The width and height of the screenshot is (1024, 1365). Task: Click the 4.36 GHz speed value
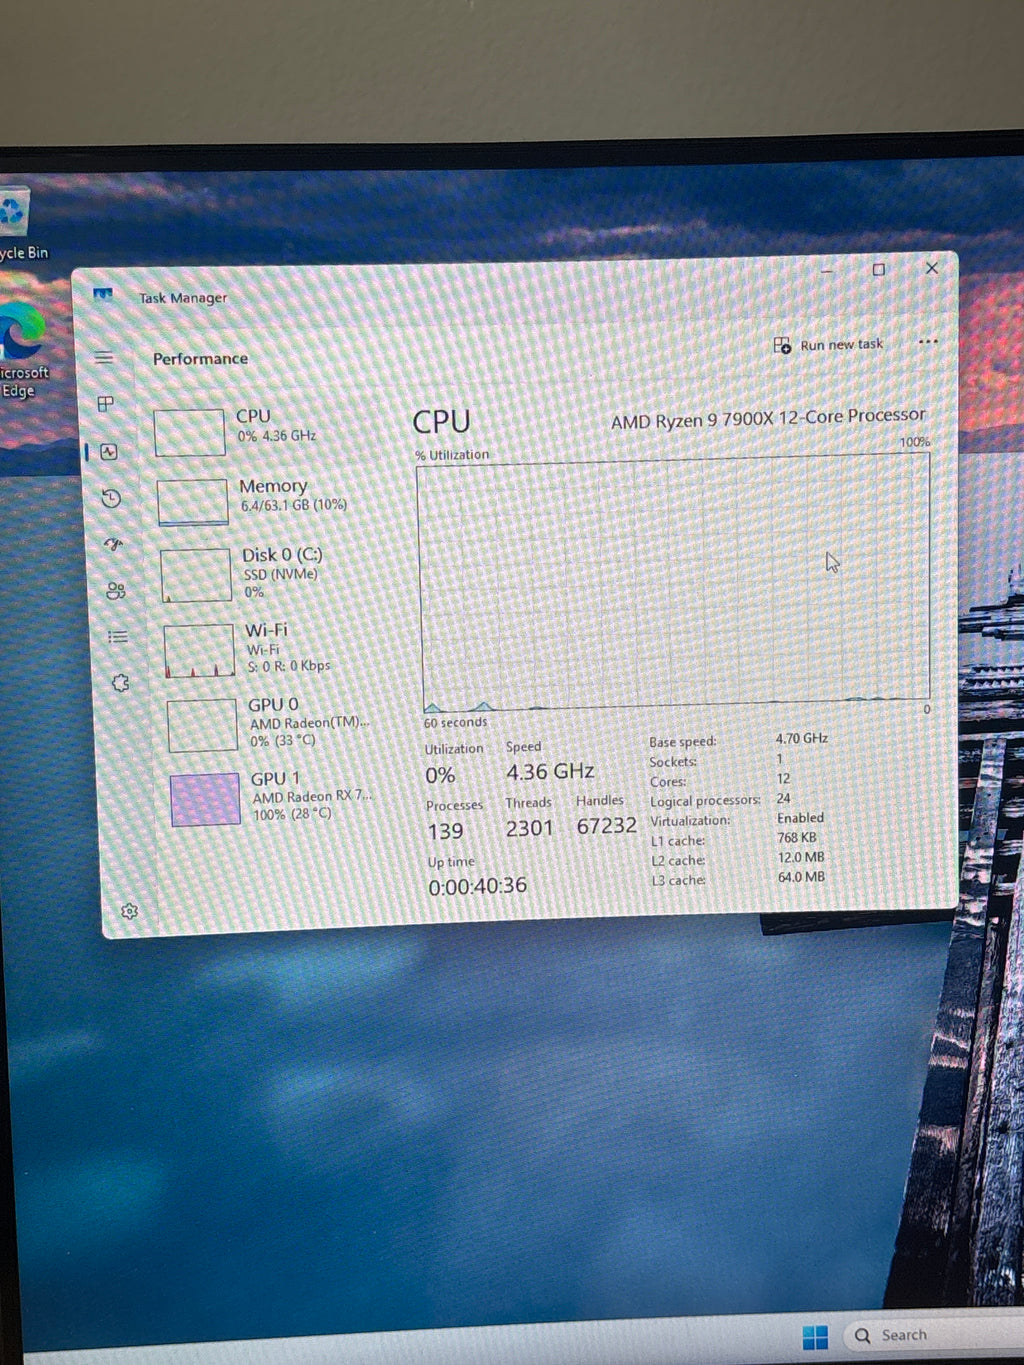(x=550, y=772)
